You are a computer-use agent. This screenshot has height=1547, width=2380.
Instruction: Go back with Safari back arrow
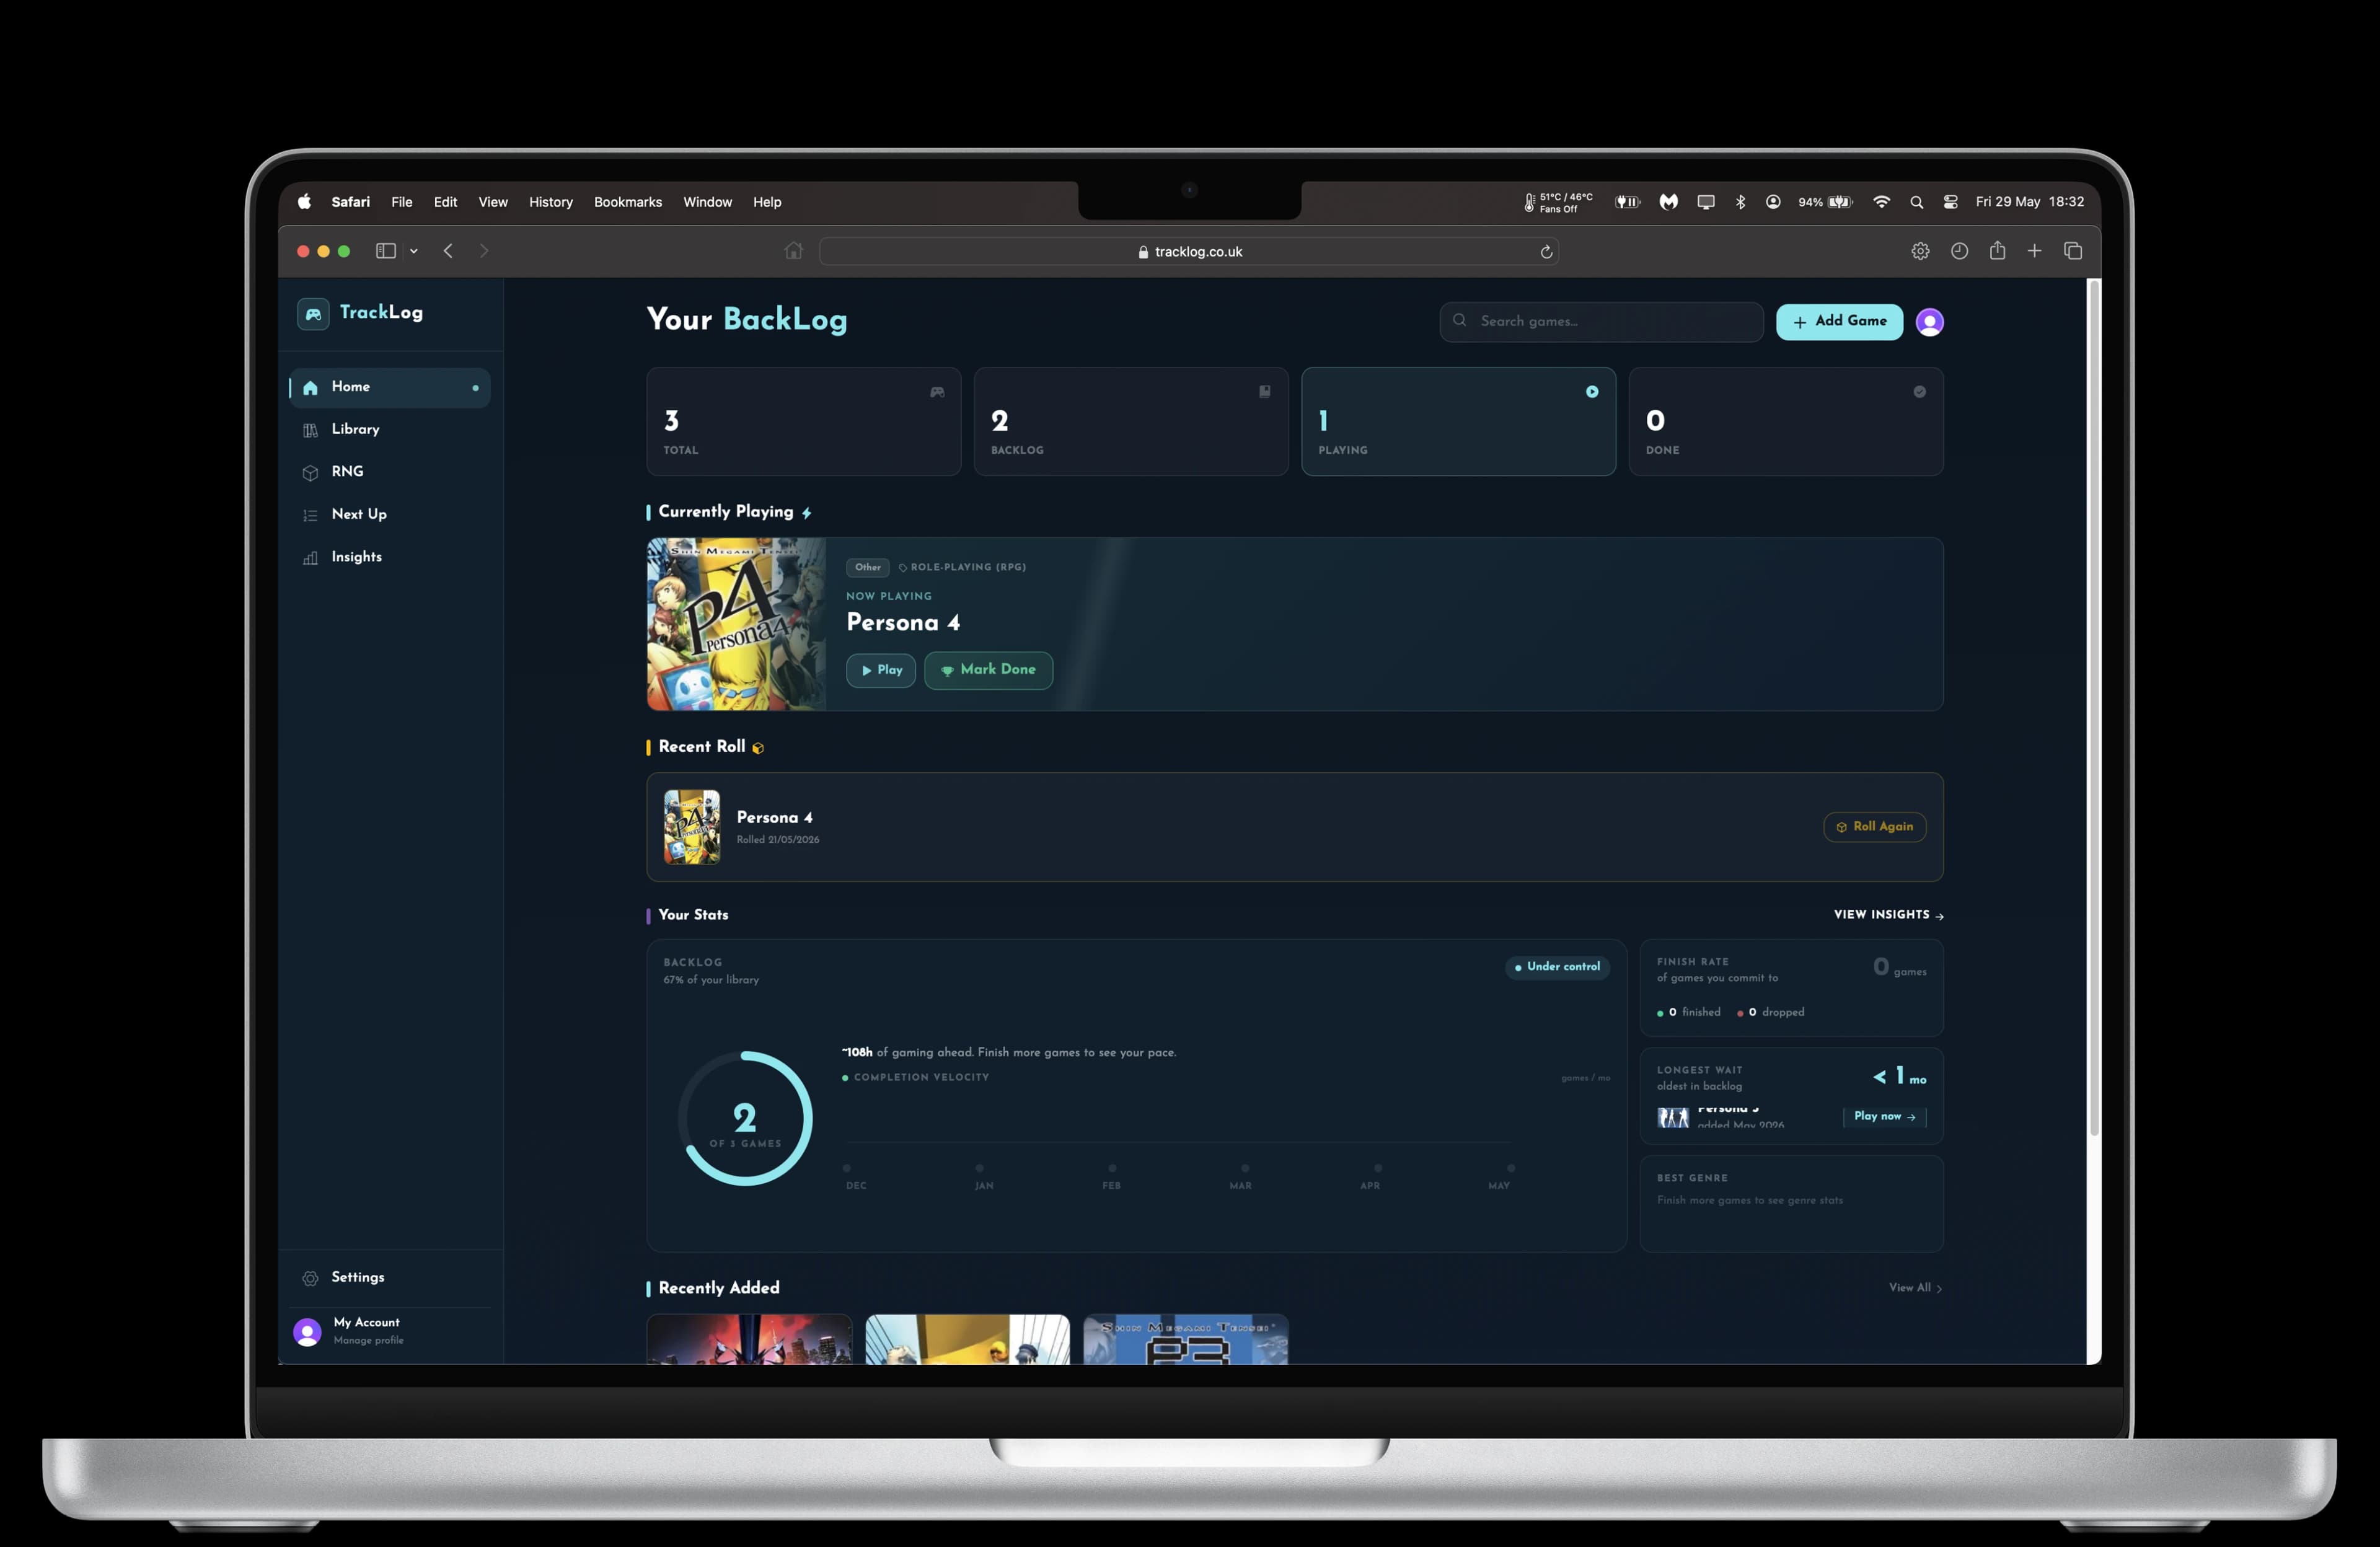448,251
